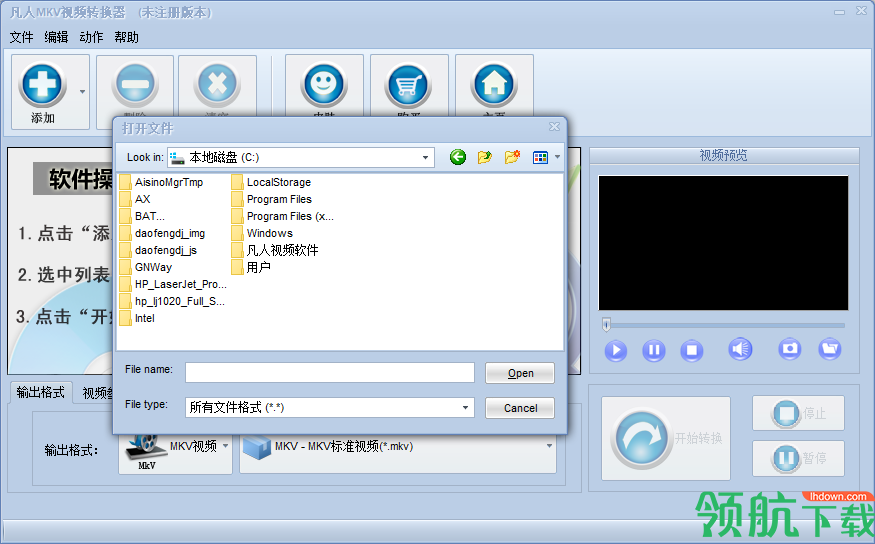Create new folder icon in dialog
This screenshot has height=544, width=875.
[512, 157]
